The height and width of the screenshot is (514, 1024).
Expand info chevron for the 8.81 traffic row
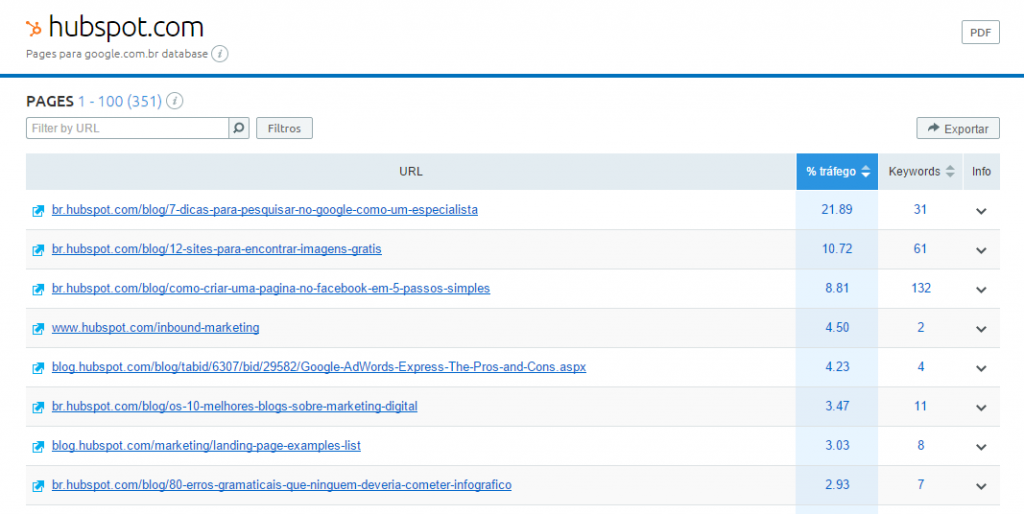(x=981, y=289)
